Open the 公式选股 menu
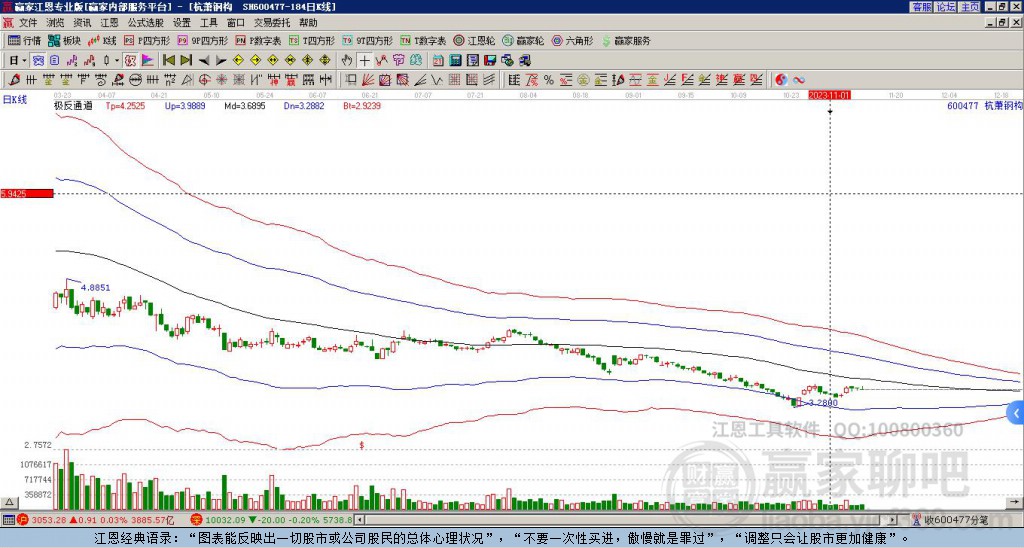This screenshot has height=548, width=1024. pyautogui.click(x=146, y=23)
